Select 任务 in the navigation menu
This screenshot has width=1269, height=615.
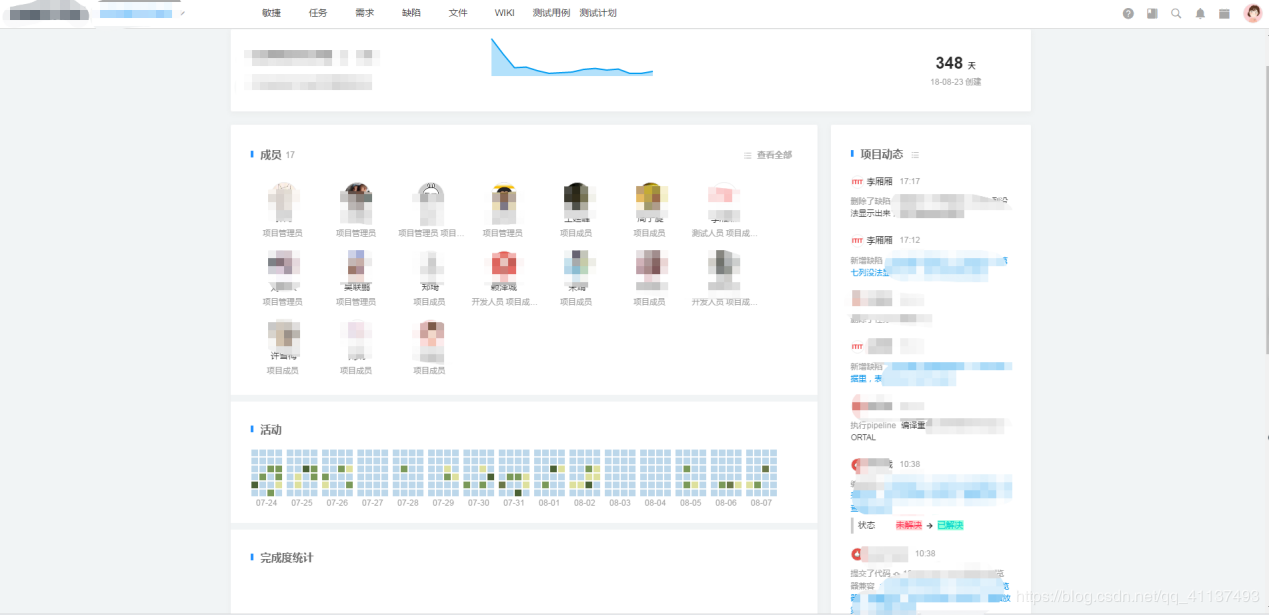tap(317, 13)
